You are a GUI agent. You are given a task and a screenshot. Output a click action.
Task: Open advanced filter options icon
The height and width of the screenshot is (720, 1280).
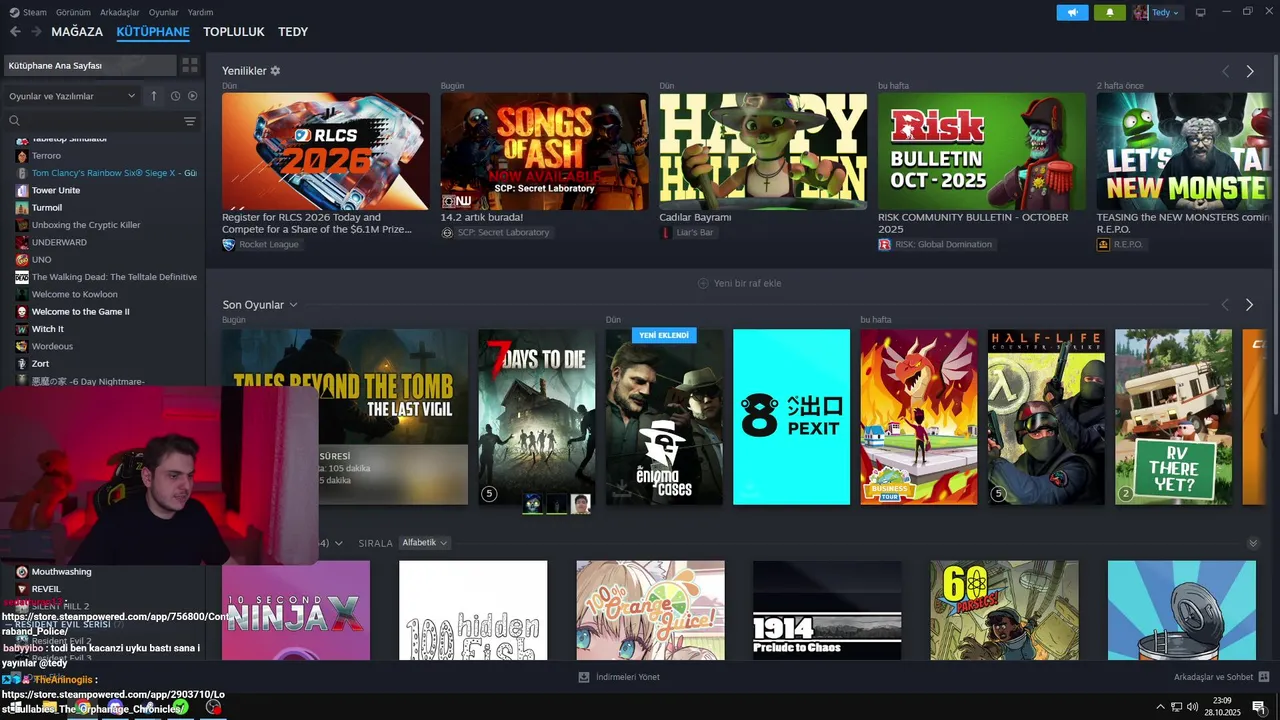[190, 121]
